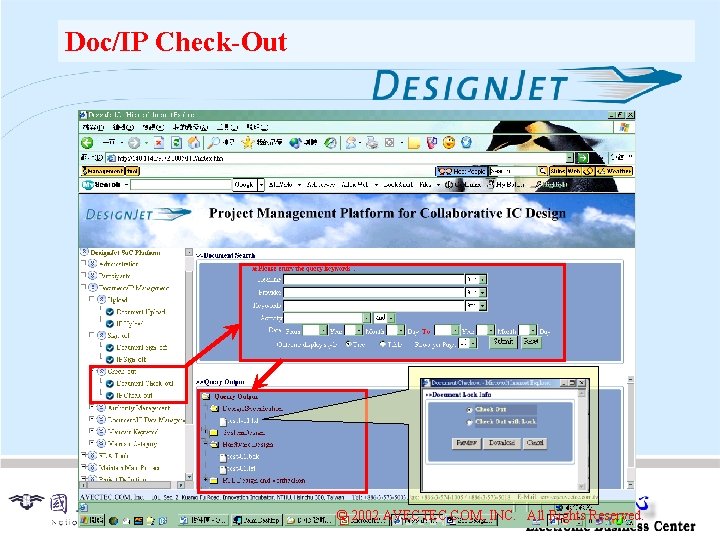Screen dimensions: 720x540
Task: Click the Submit button in search form
Action: point(503,342)
